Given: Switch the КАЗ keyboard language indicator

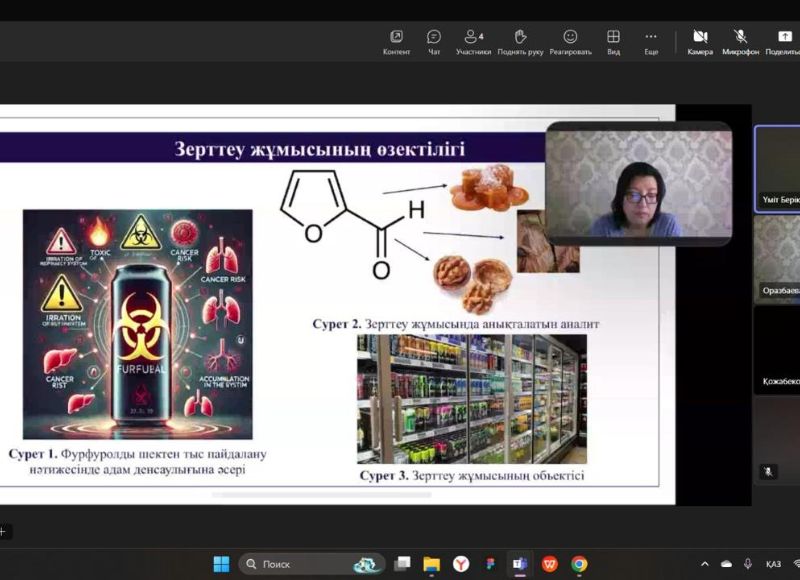Looking at the screenshot, I should [x=773, y=564].
